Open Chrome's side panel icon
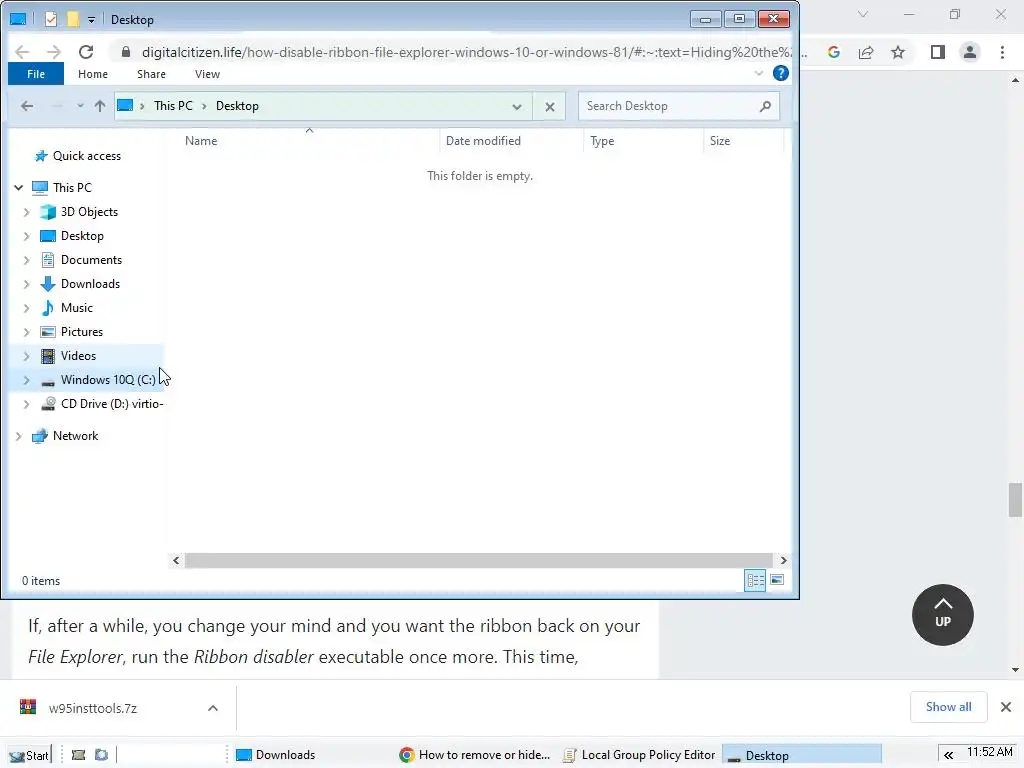1024x768 pixels. click(x=938, y=52)
